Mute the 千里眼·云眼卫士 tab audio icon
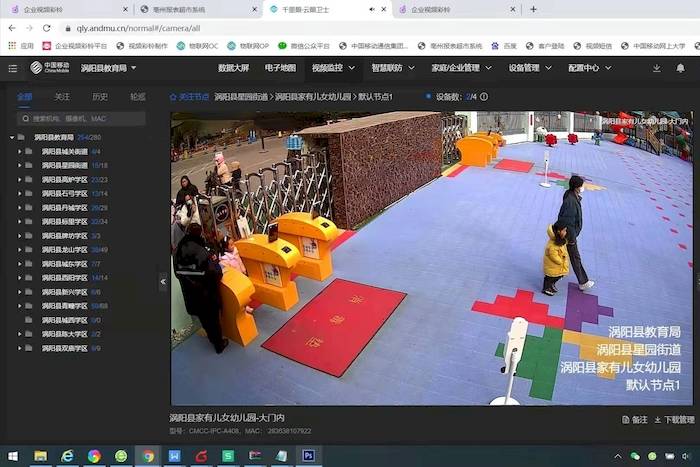This screenshot has width=700, height=467. [x=372, y=9]
